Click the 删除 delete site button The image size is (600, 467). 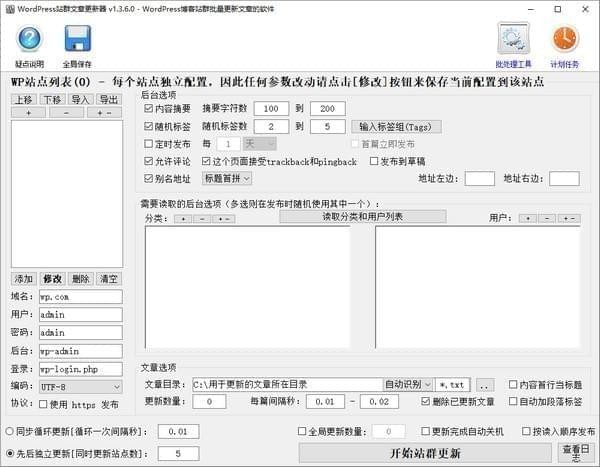(80, 279)
